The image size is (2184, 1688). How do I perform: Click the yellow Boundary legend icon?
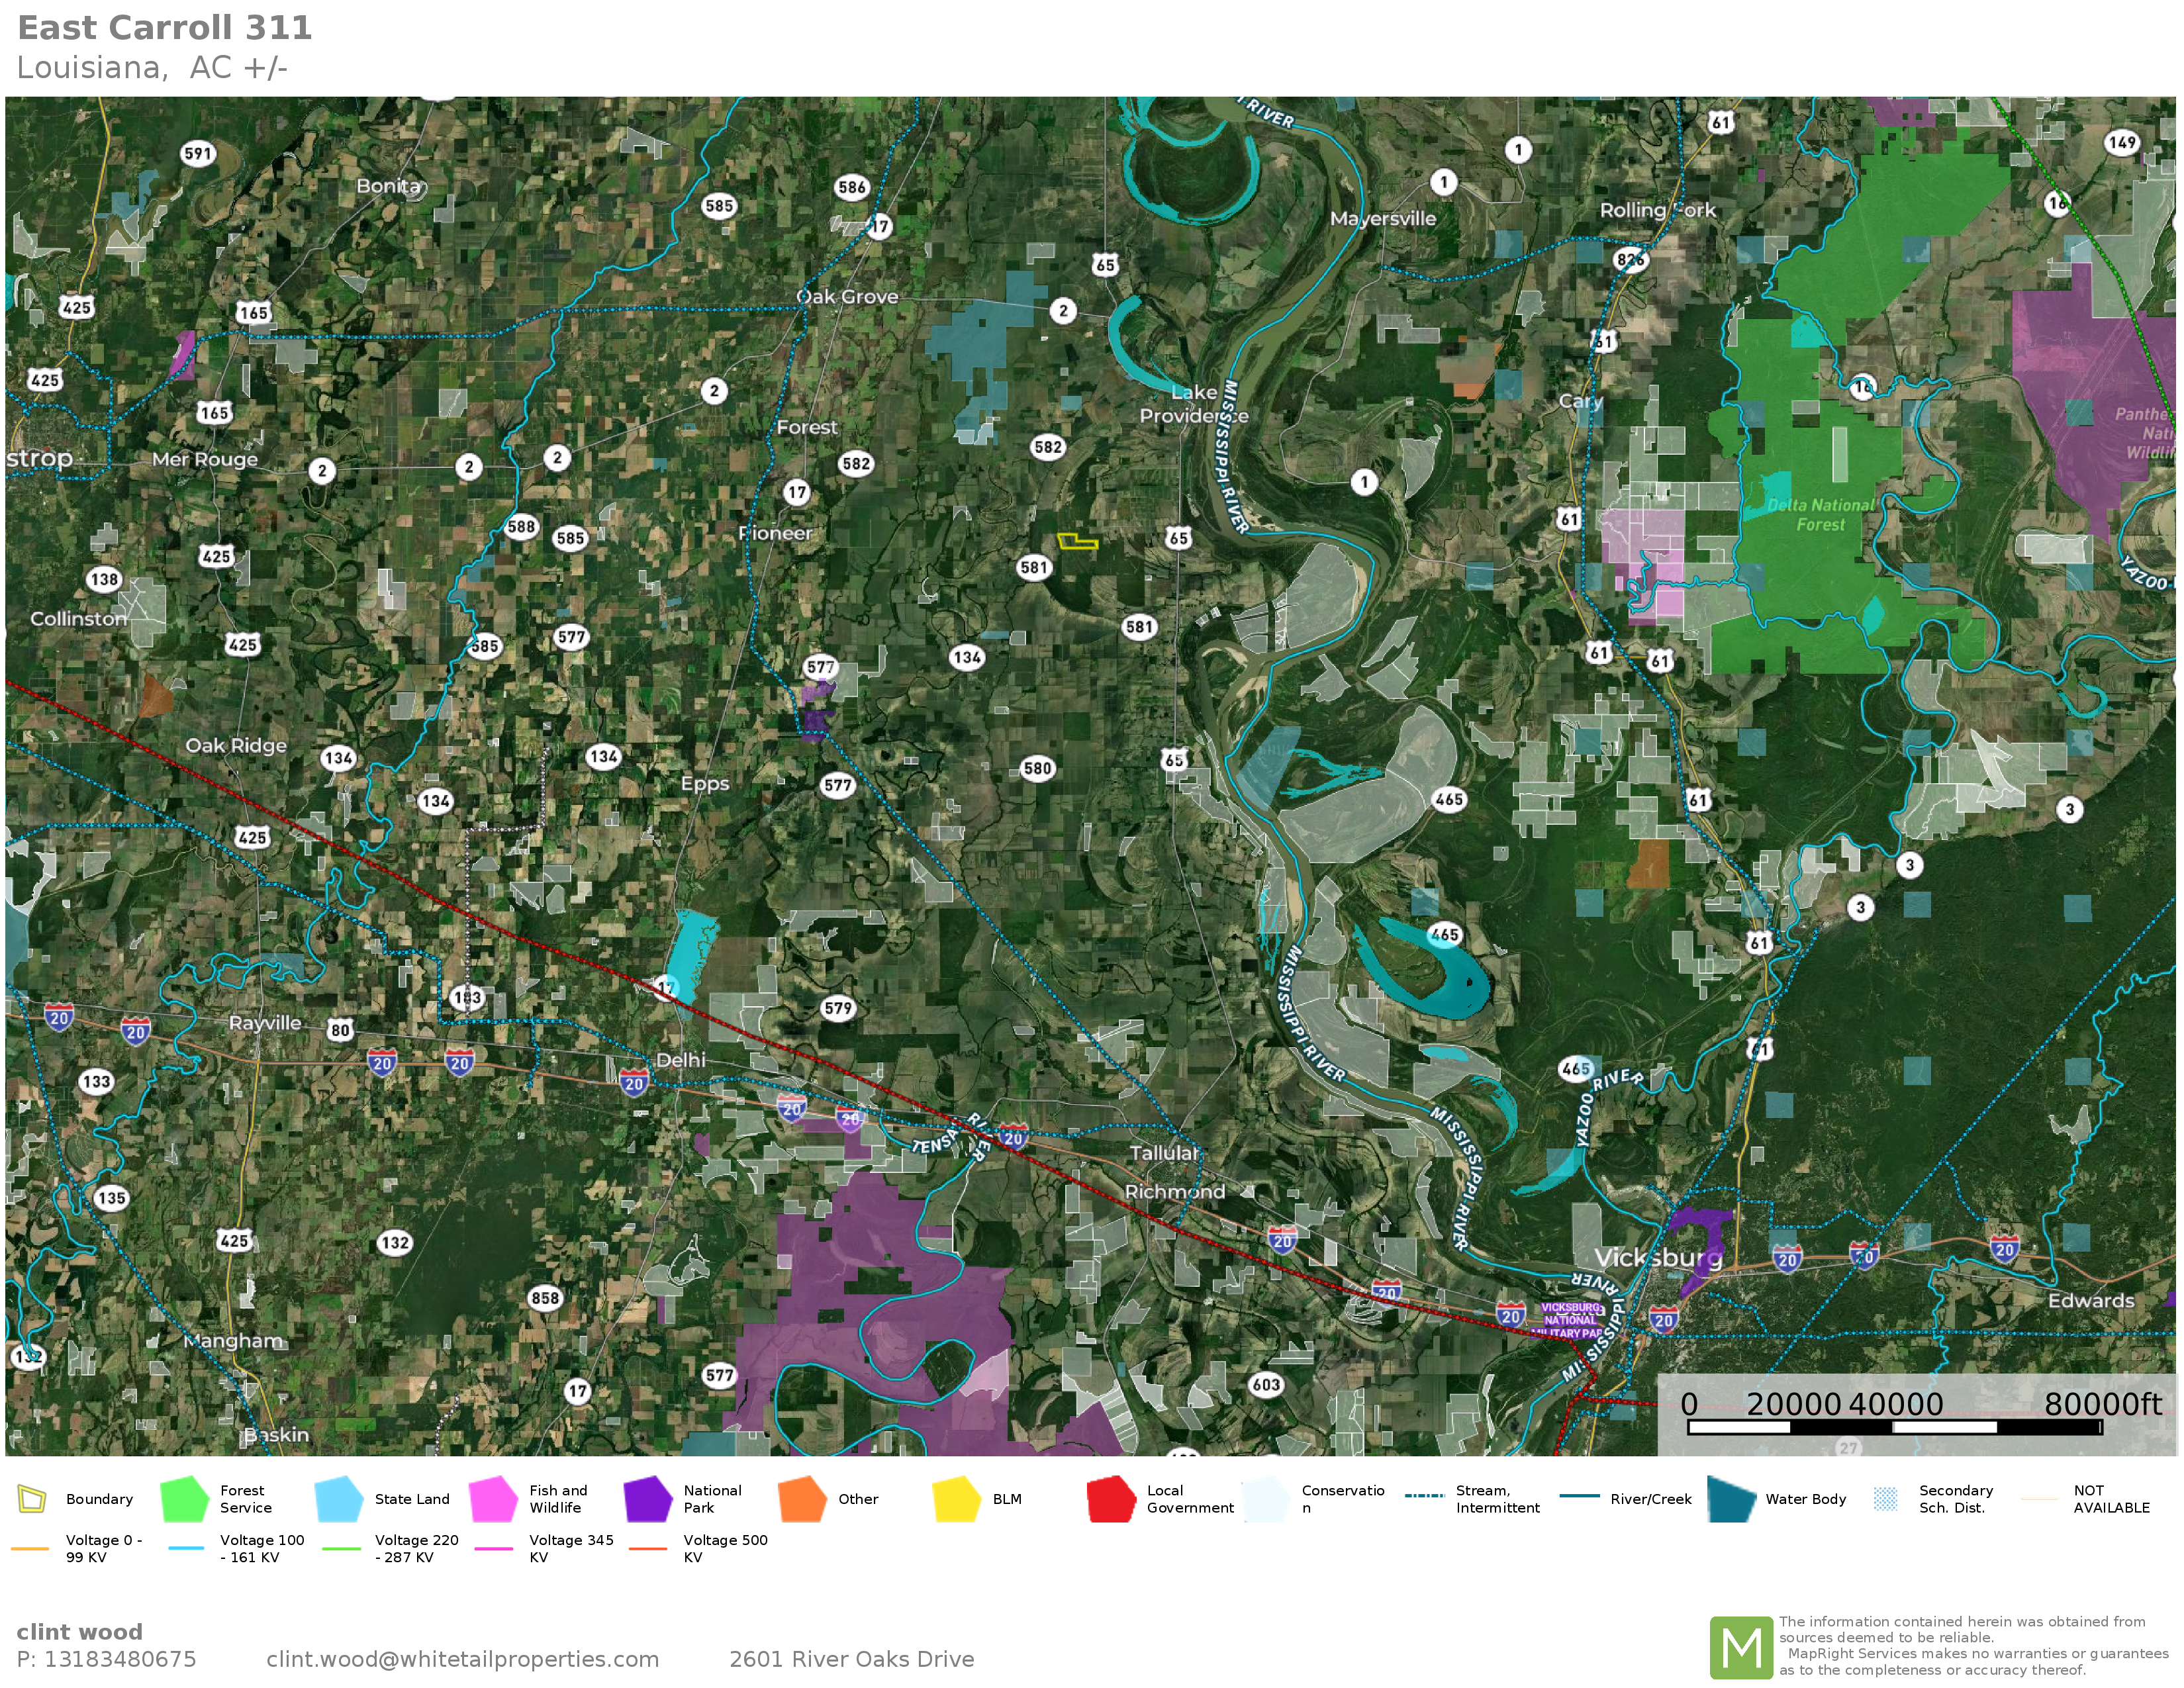click(x=32, y=1499)
